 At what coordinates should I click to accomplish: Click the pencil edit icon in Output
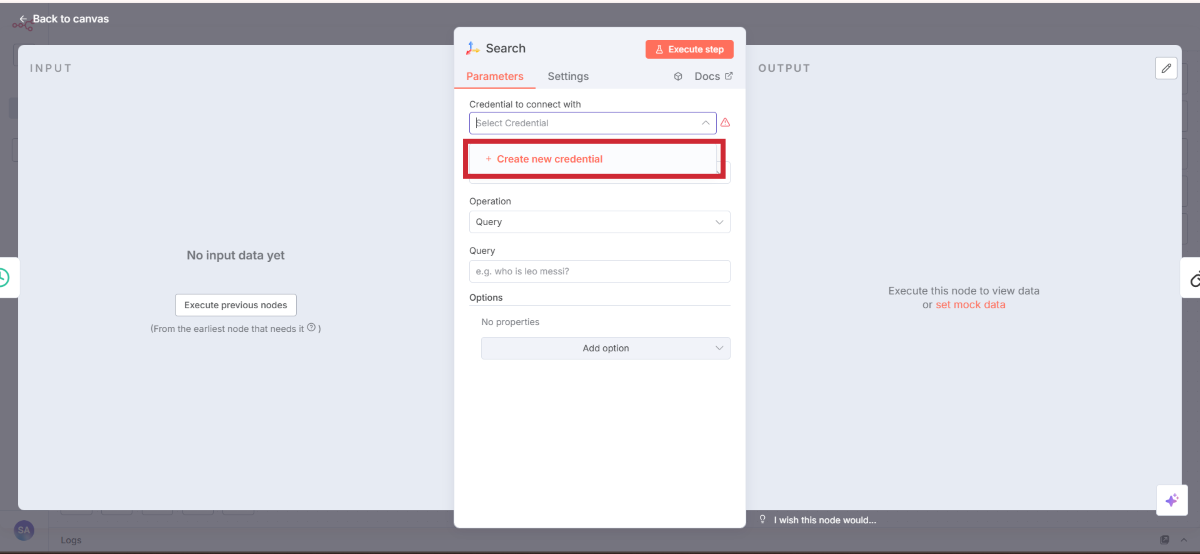click(1166, 68)
